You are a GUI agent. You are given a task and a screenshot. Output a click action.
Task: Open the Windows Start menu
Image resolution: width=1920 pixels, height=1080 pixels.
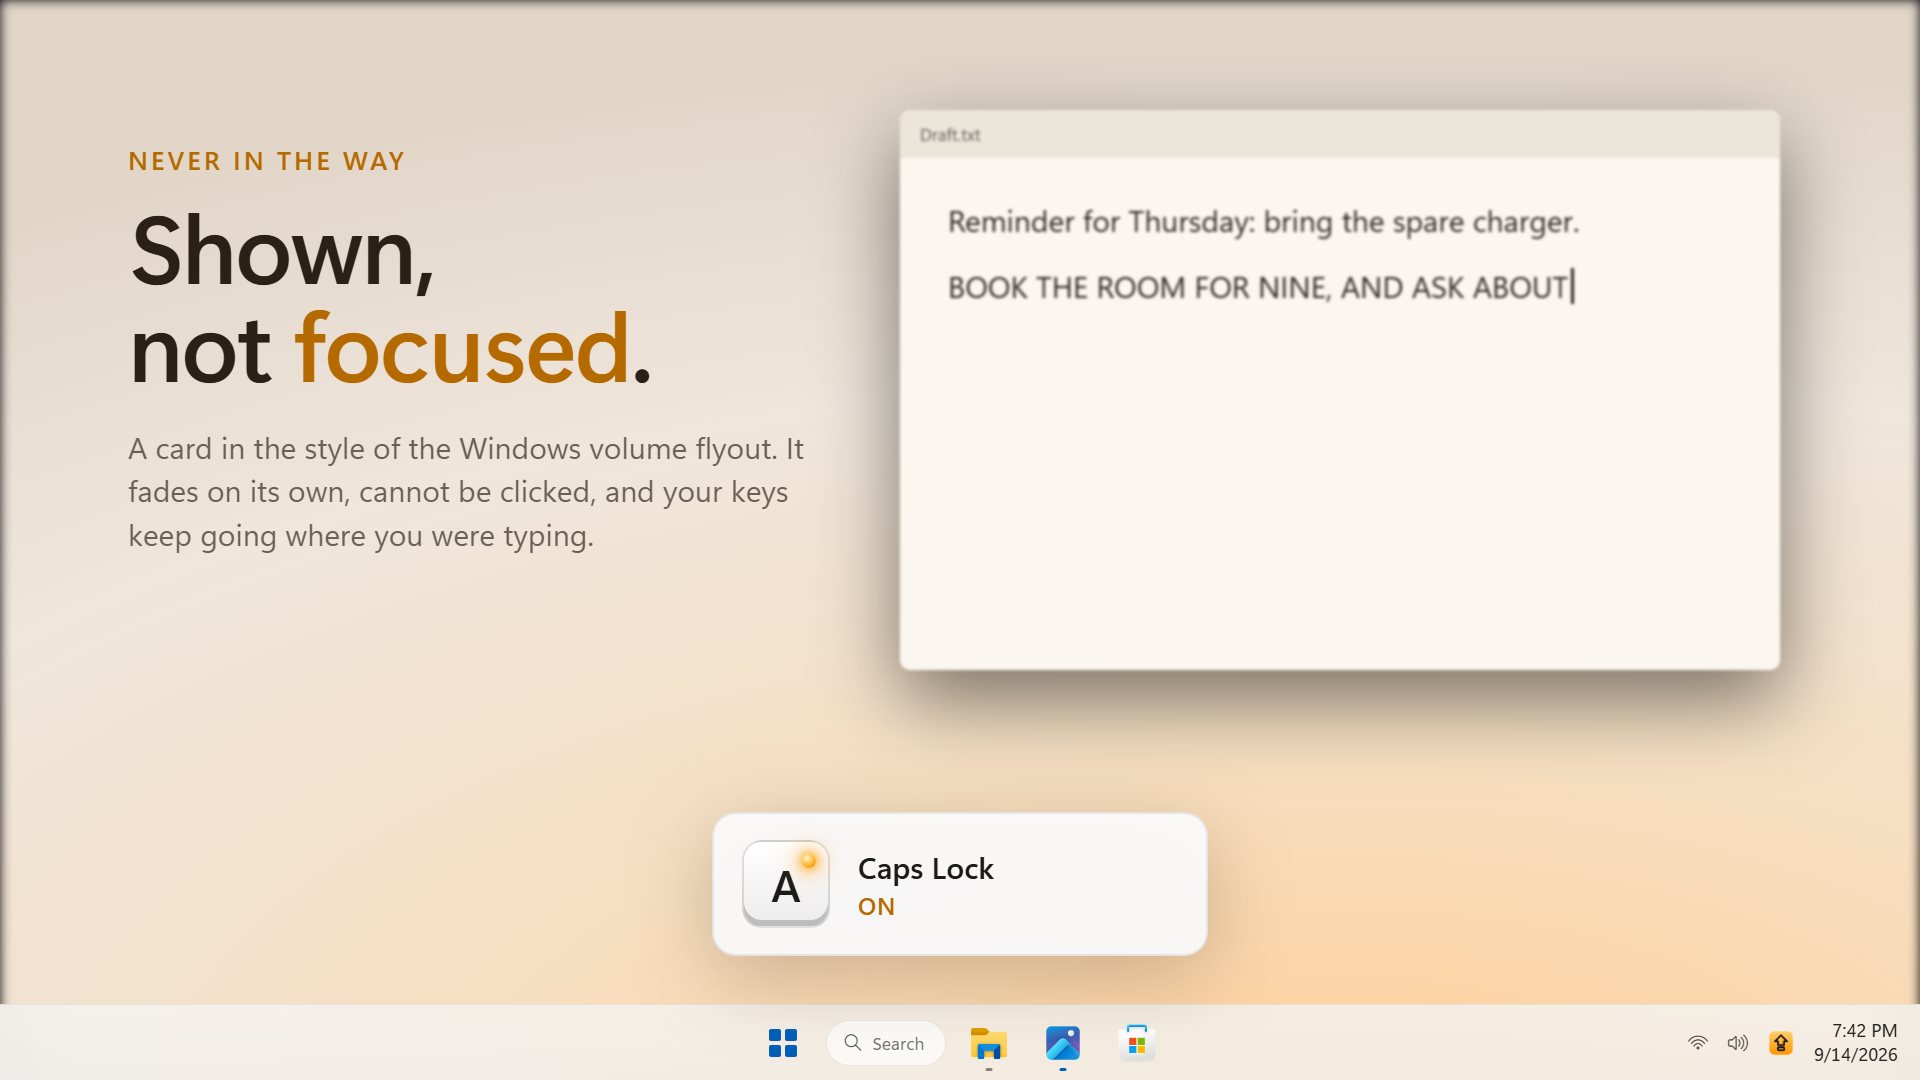point(783,1043)
